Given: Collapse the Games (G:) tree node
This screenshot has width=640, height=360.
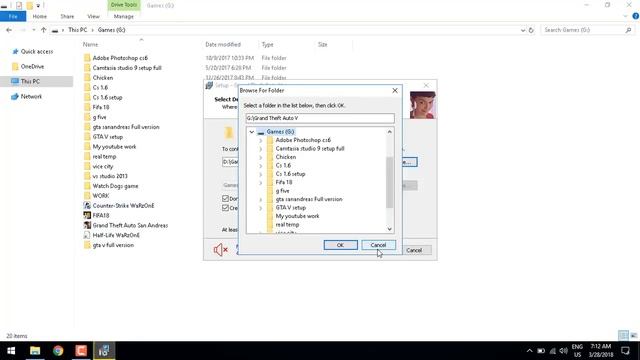Looking at the screenshot, I should pos(252,132).
